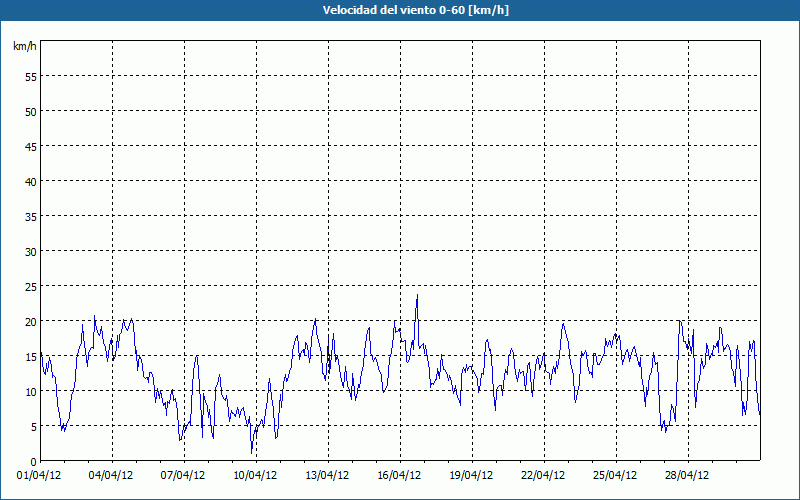Click the 40 value on the y-axis
The height and width of the screenshot is (500, 800).
pyautogui.click(x=31, y=182)
